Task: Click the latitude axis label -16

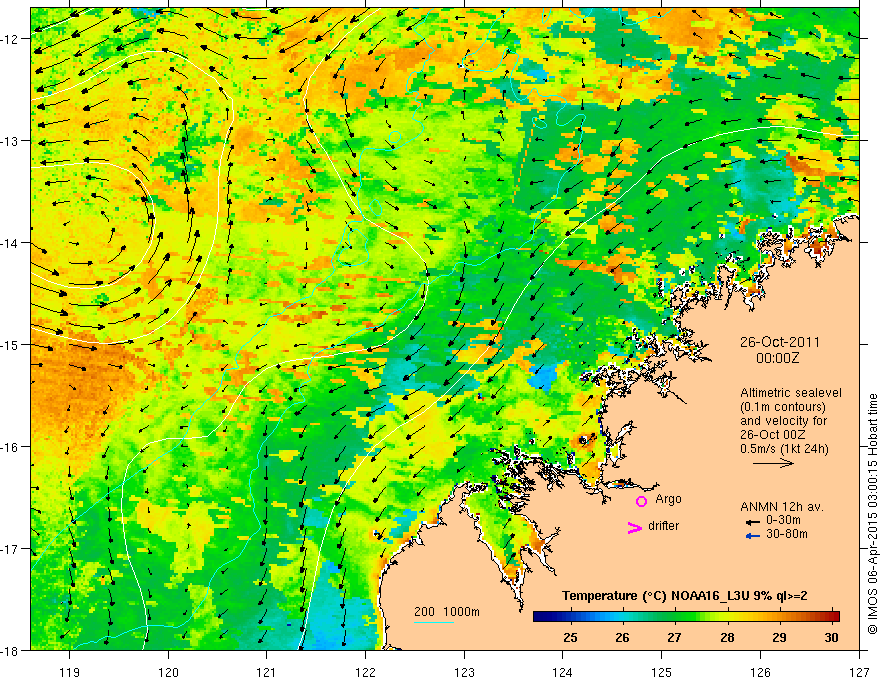Action: pyautogui.click(x=10, y=447)
